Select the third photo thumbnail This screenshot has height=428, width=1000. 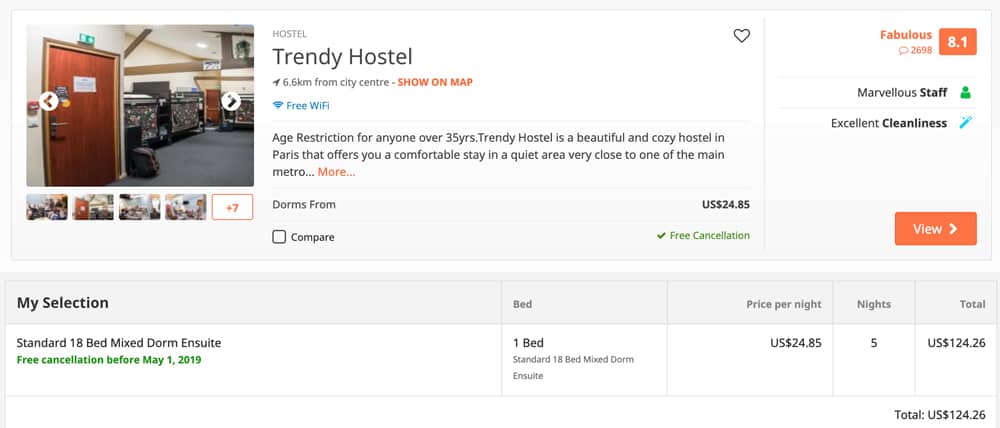pyautogui.click(x=140, y=207)
